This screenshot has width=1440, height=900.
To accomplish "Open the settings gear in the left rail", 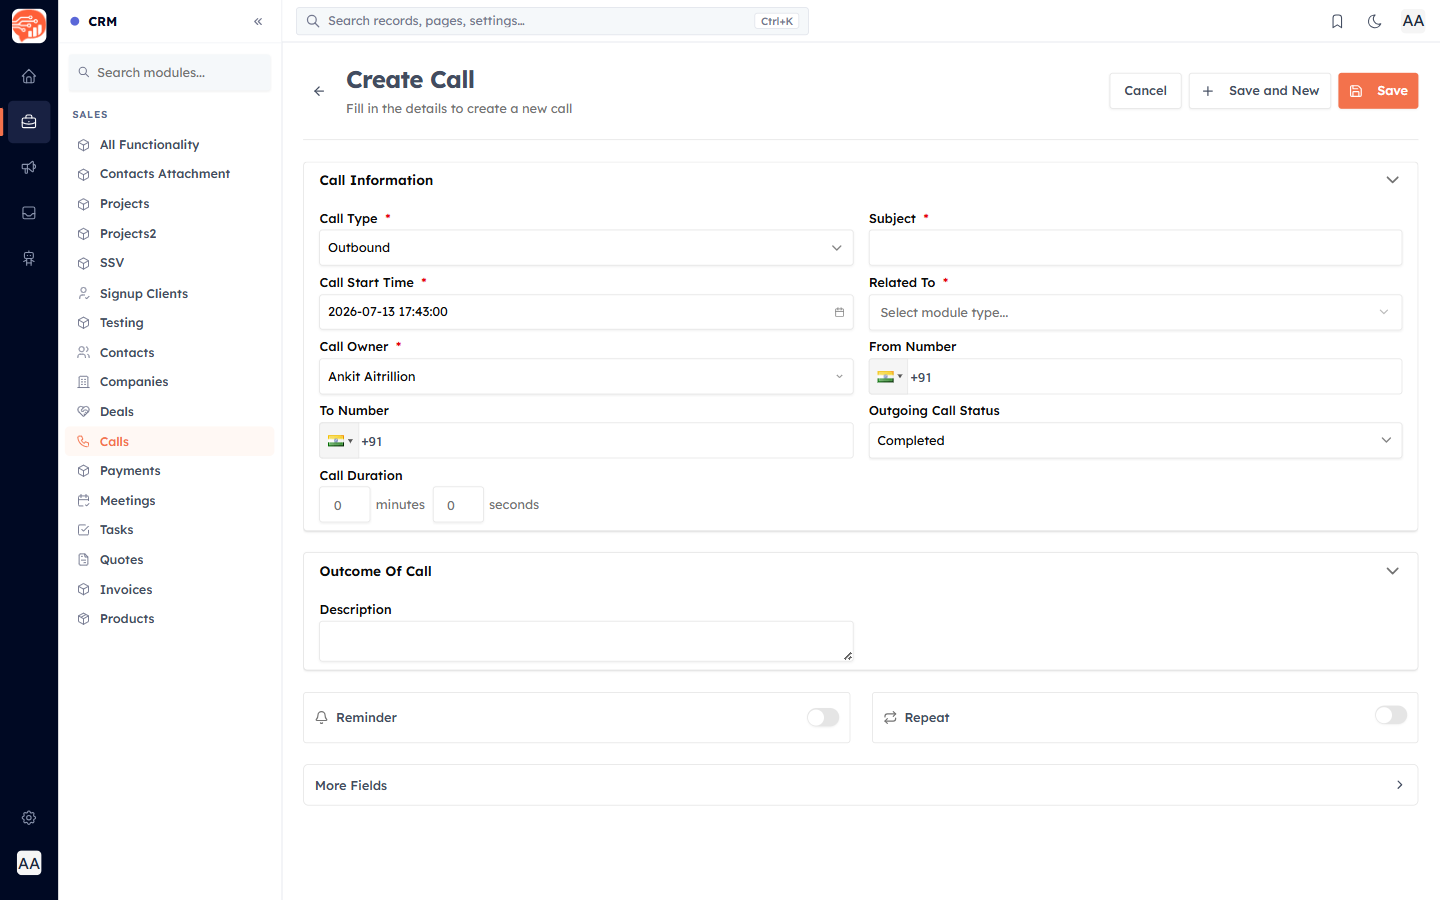I will 29,818.
